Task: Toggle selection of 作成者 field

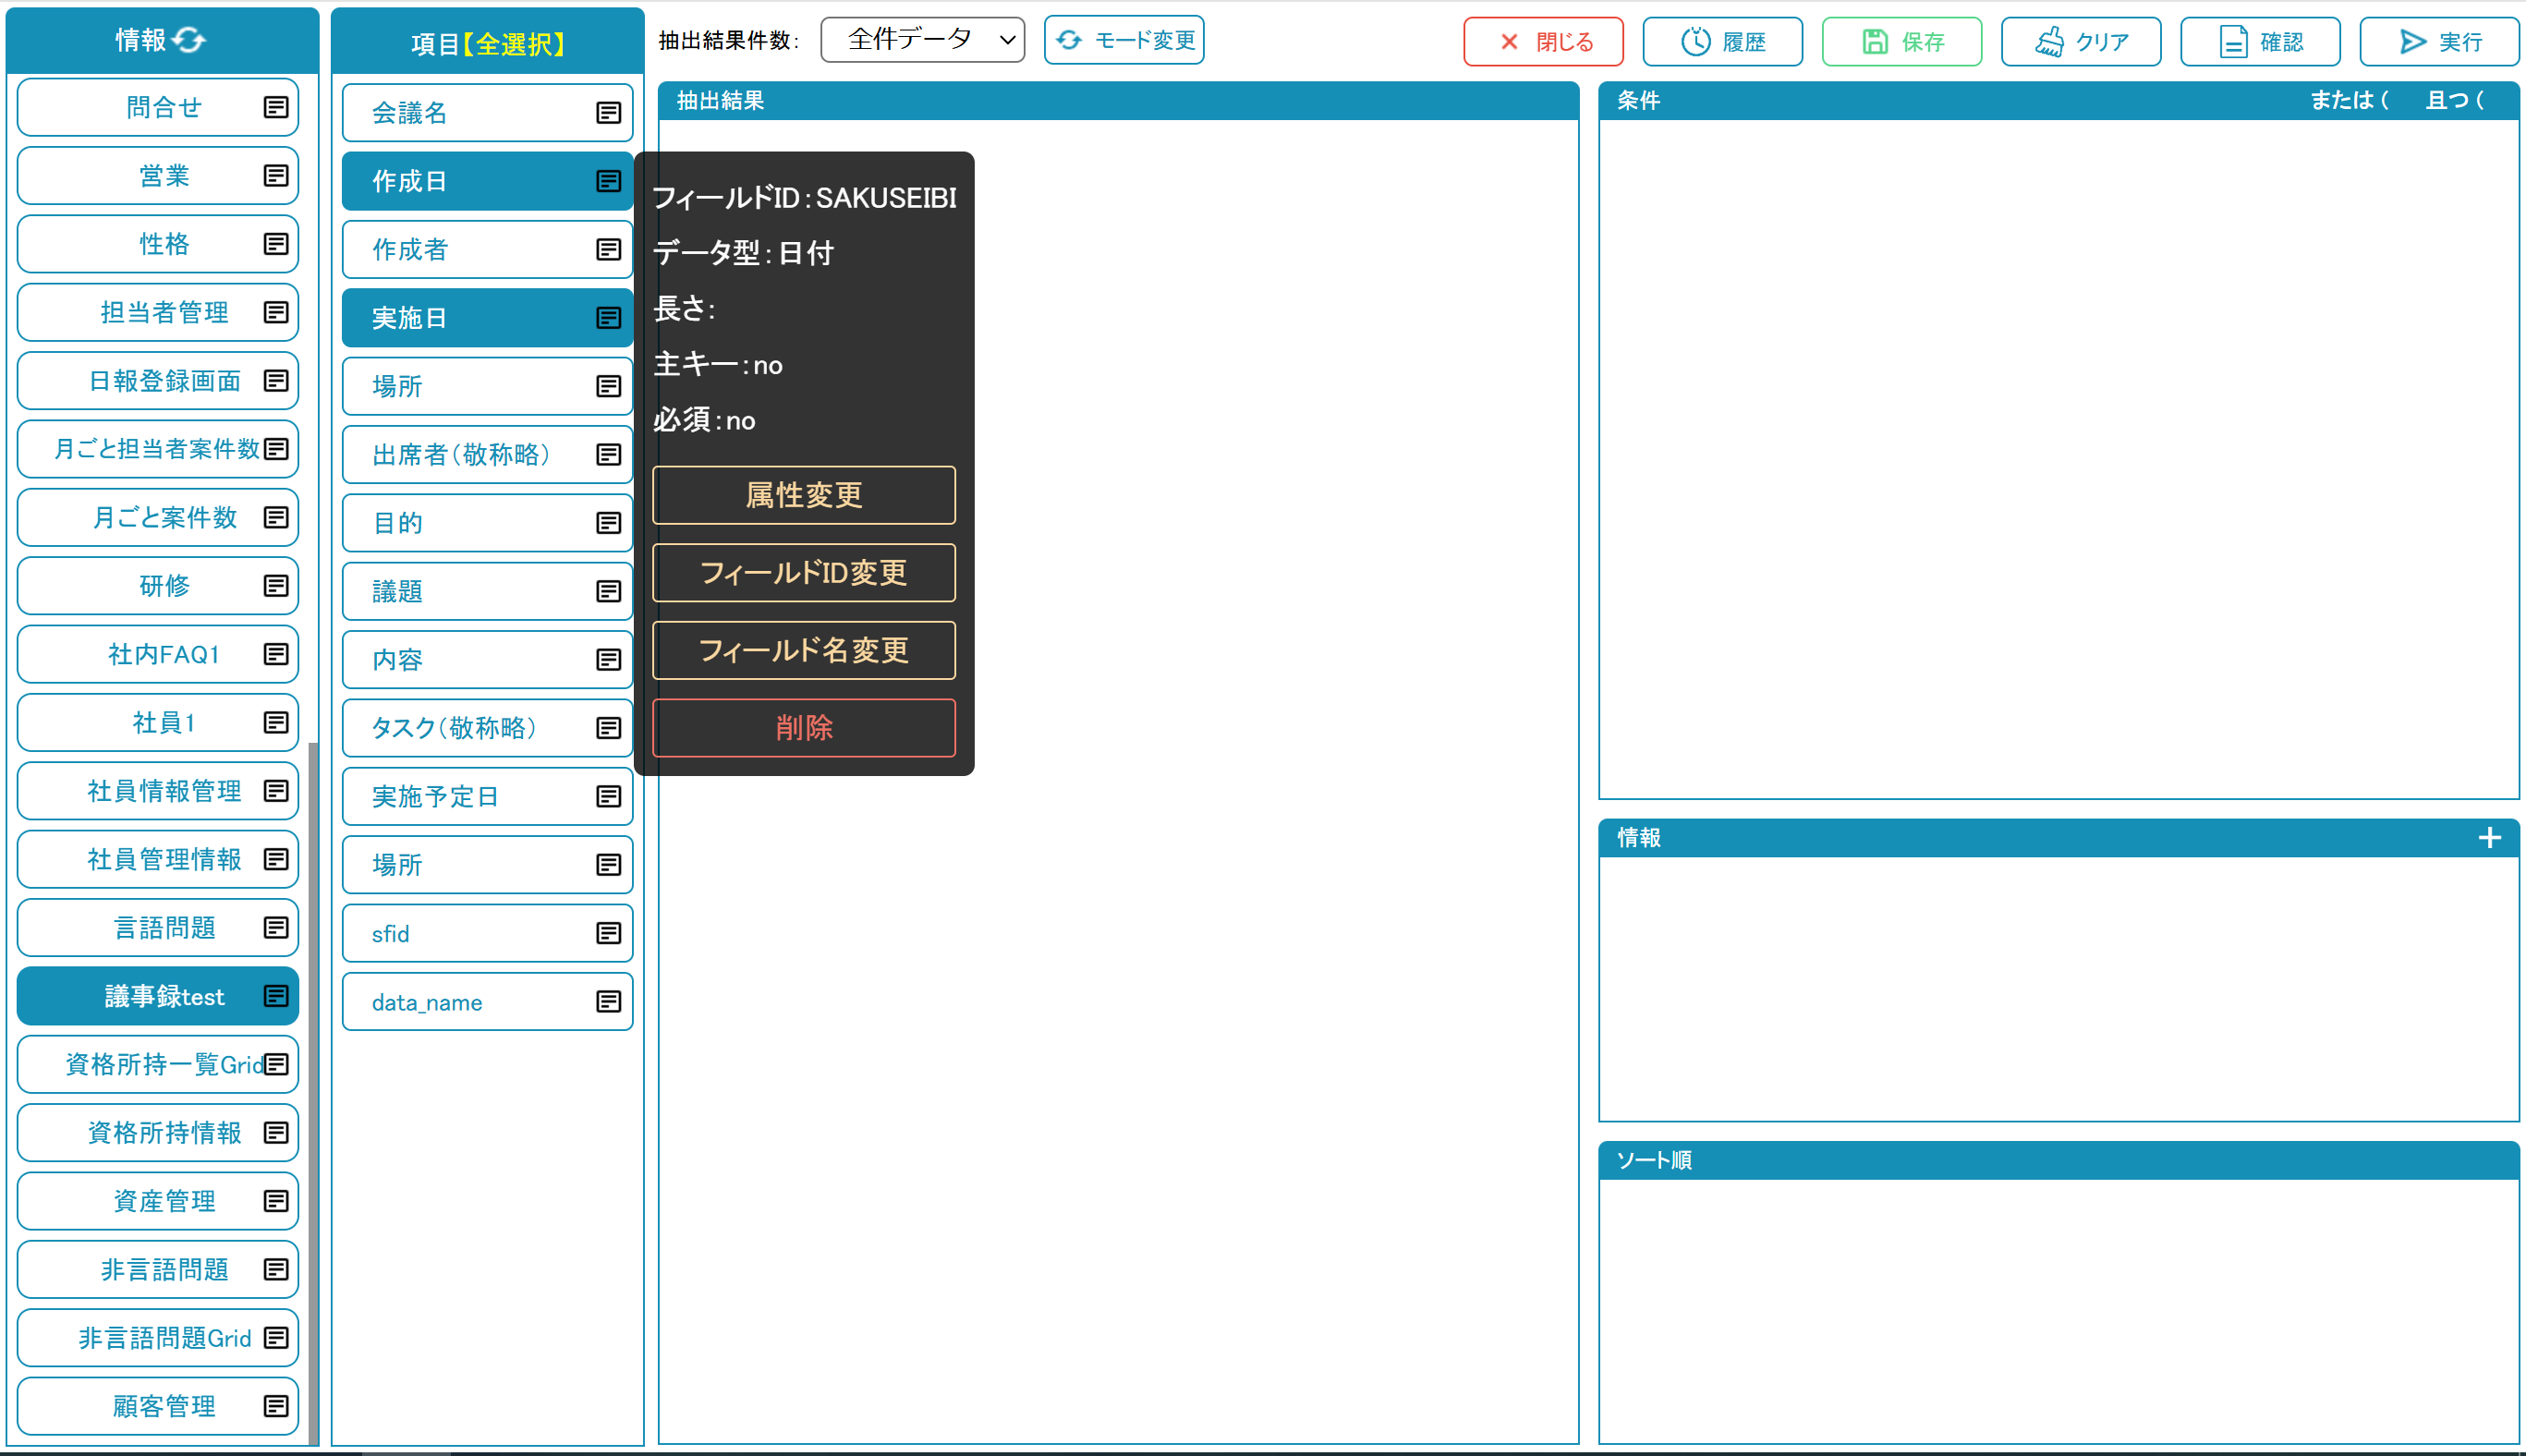Action: [487, 249]
